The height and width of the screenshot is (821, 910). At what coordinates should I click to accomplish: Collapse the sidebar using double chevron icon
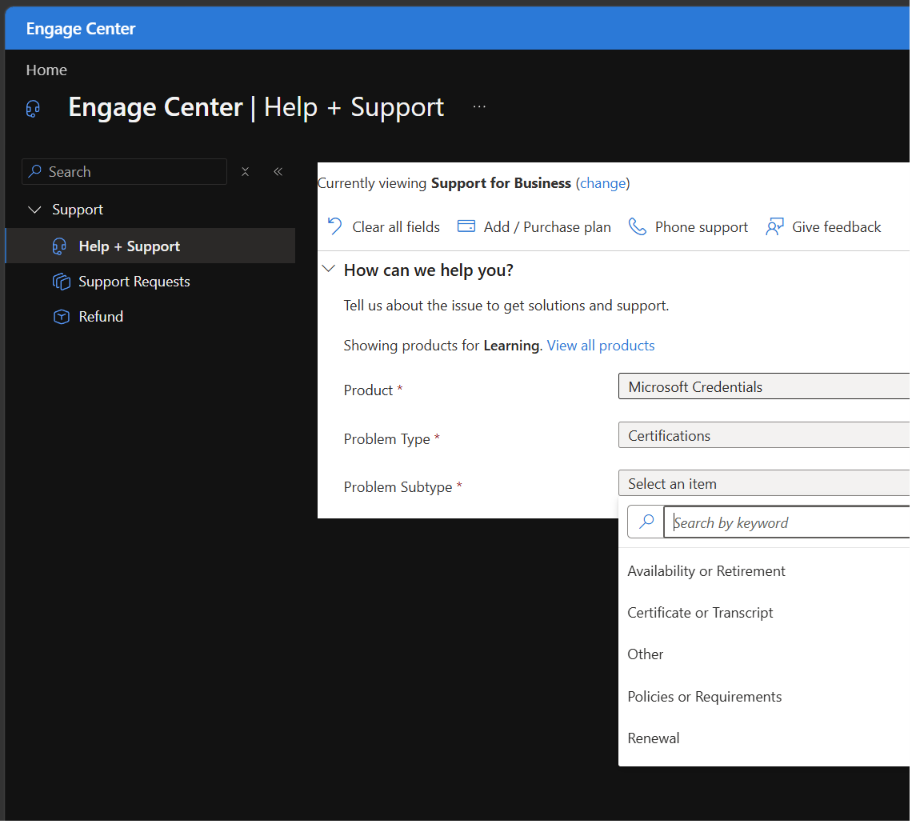tap(278, 172)
